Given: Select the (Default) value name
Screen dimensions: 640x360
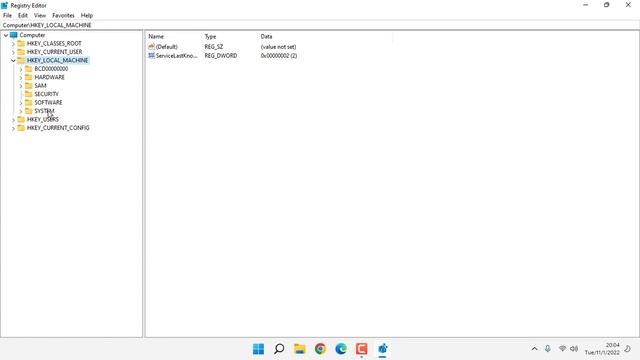Looking at the screenshot, I should (x=167, y=47).
